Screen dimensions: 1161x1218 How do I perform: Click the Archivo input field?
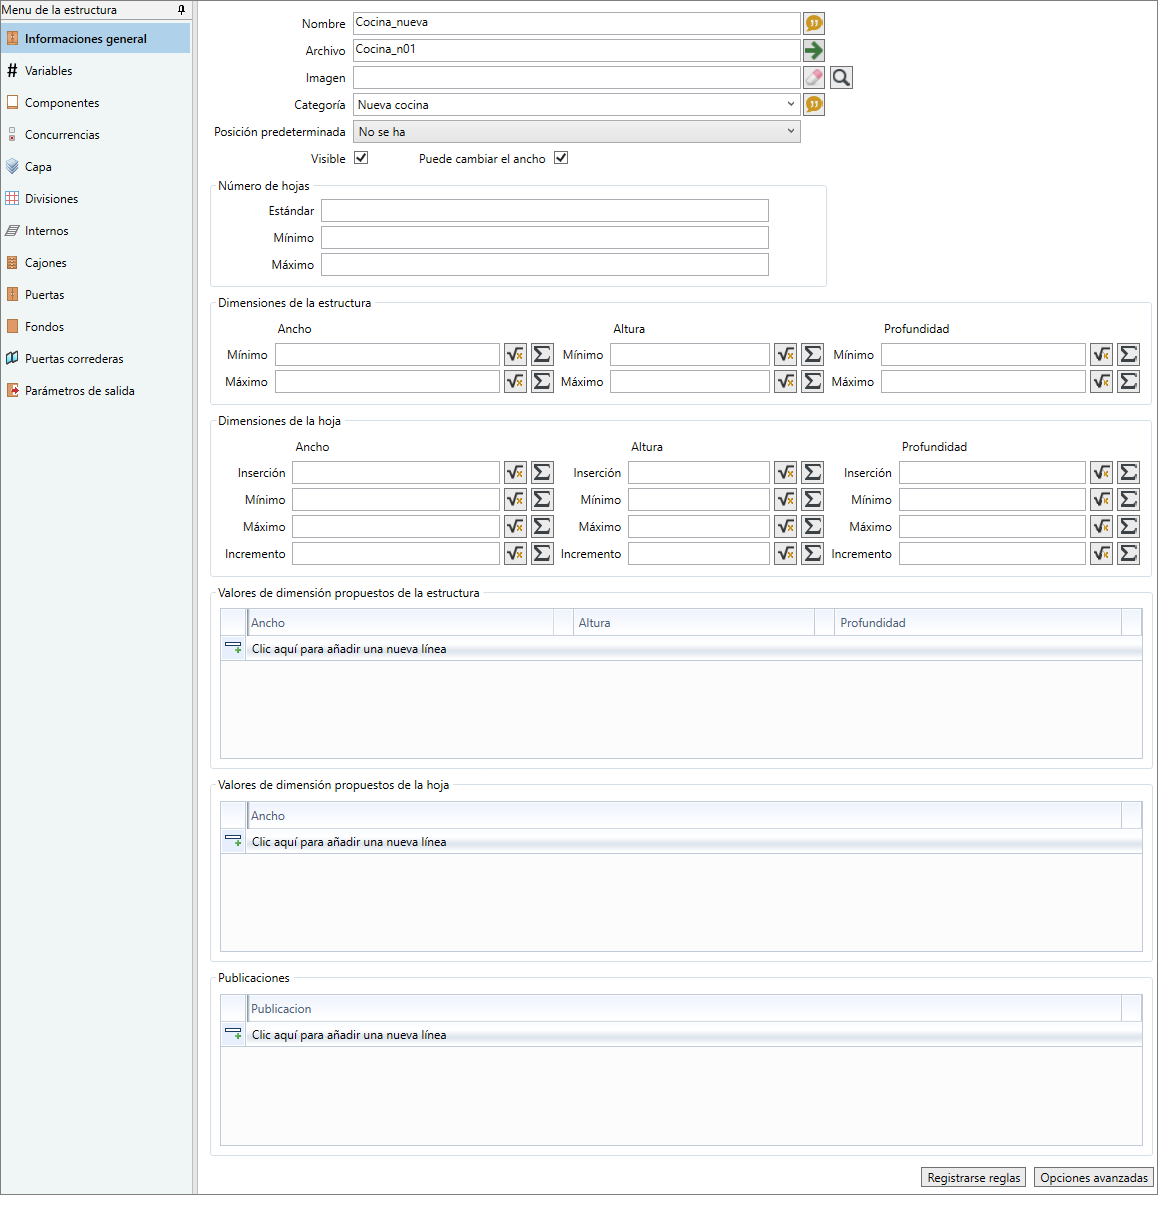click(x=576, y=50)
